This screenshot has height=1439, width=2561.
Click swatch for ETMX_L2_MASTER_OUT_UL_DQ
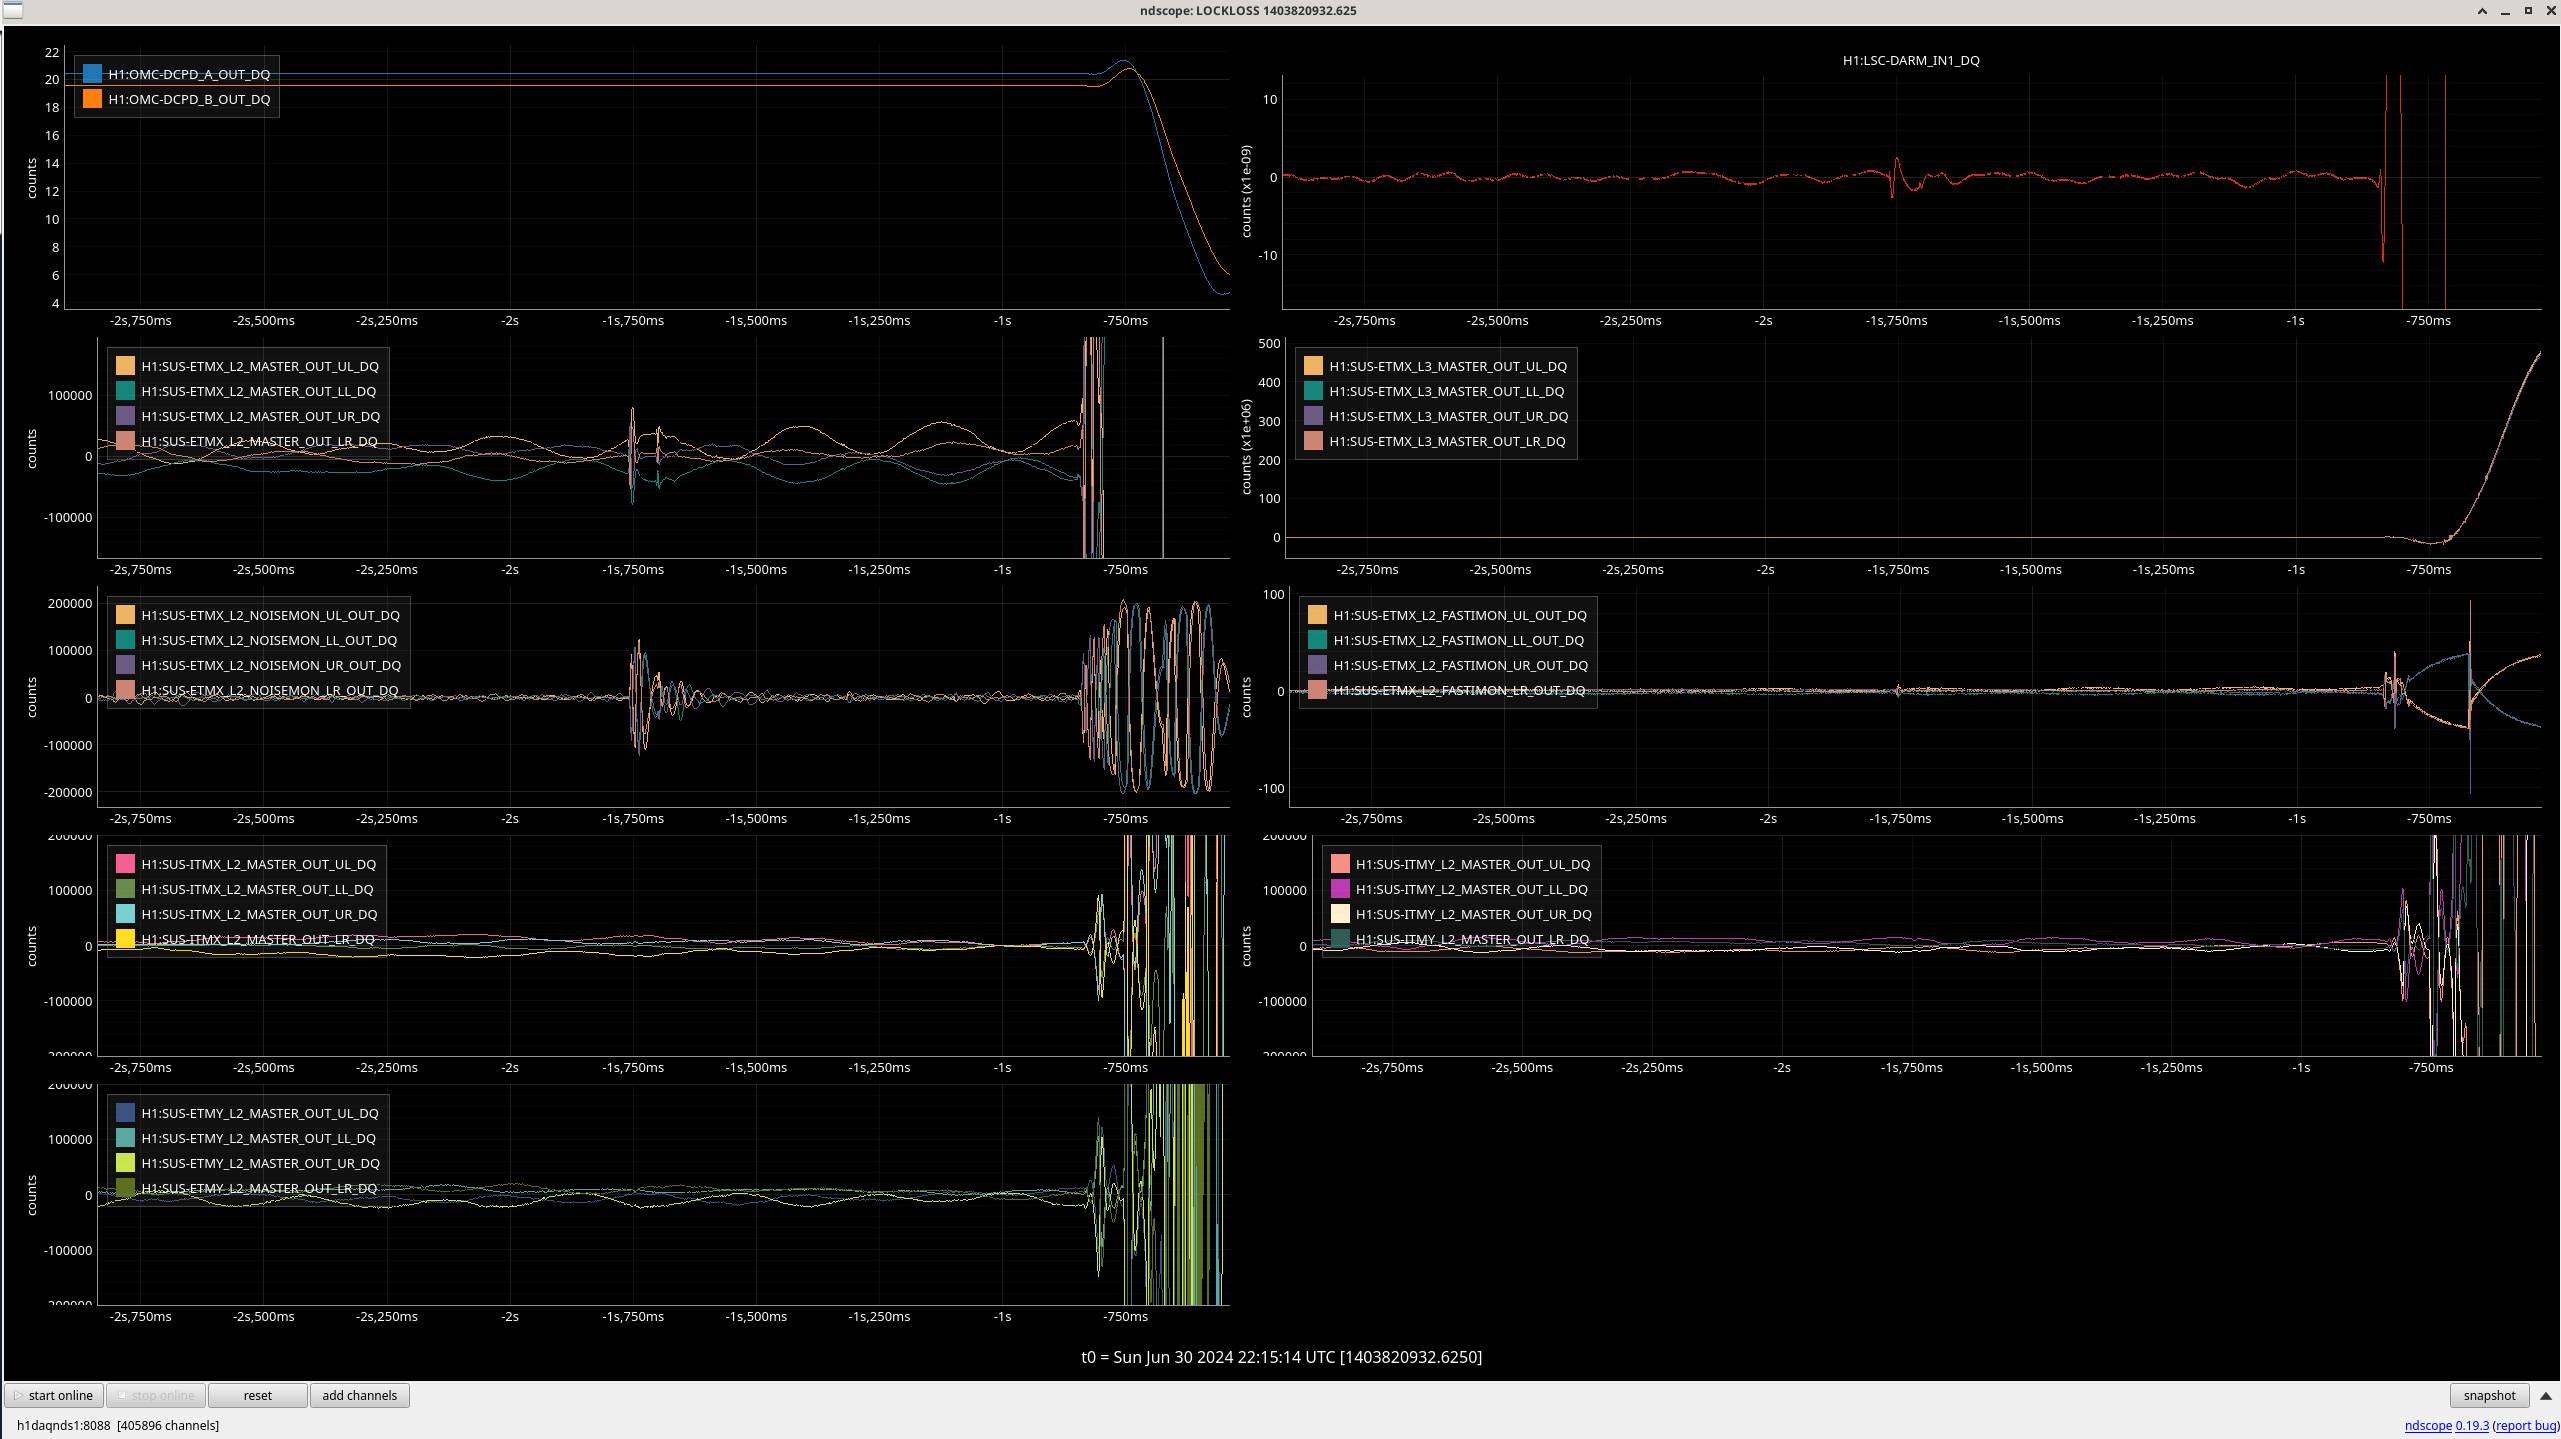pos(126,366)
